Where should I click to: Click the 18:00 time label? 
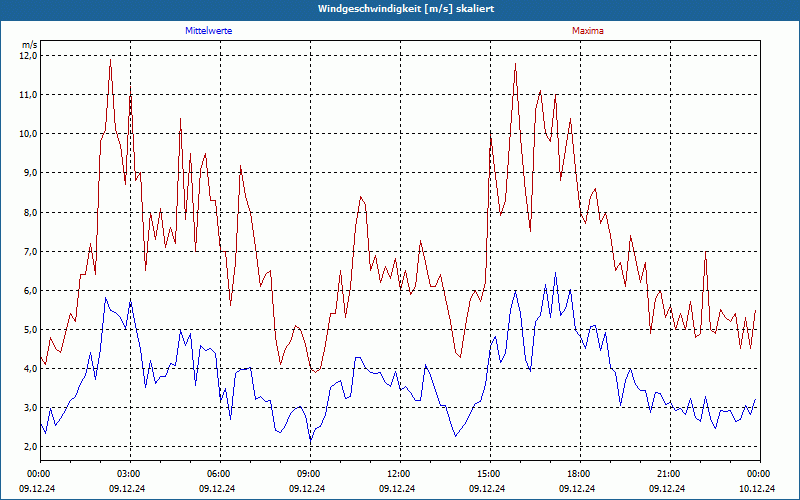[x=579, y=474]
